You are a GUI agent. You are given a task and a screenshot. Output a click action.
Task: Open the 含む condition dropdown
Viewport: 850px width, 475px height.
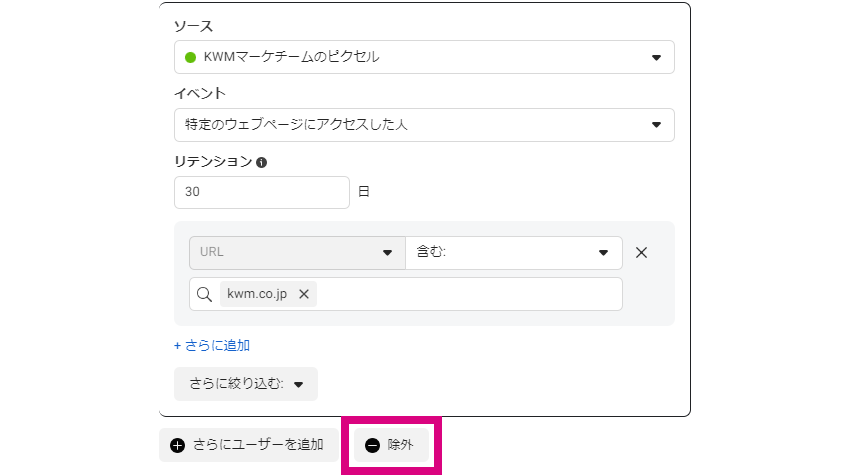pos(514,253)
